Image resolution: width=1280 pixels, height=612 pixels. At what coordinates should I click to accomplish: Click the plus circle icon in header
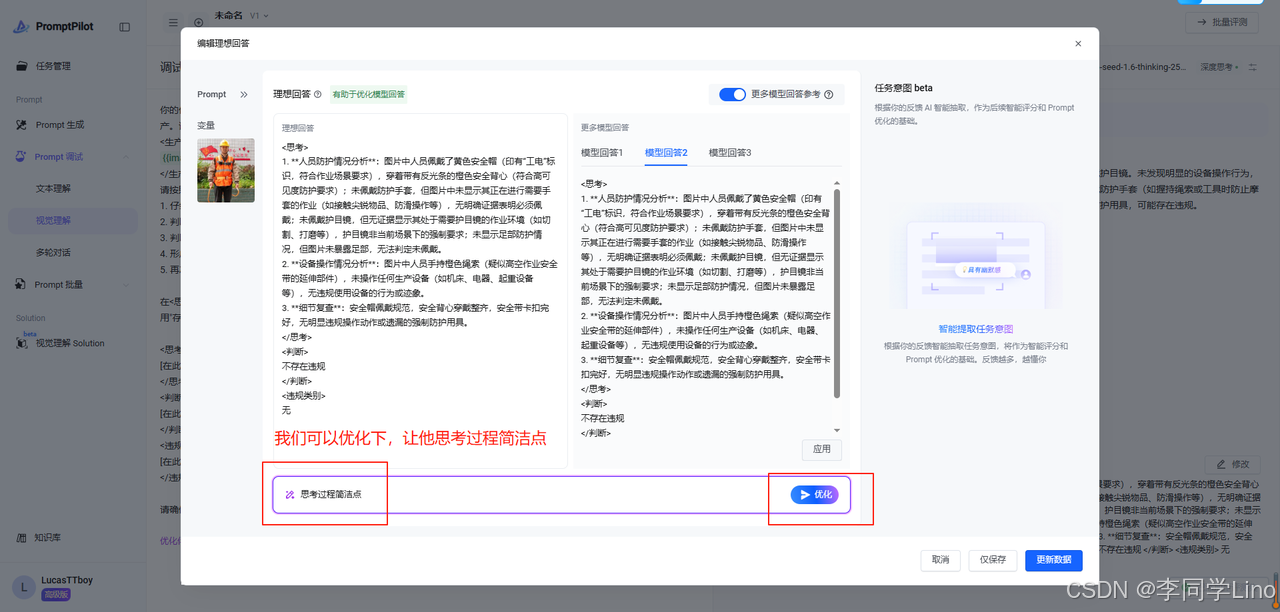coord(198,22)
